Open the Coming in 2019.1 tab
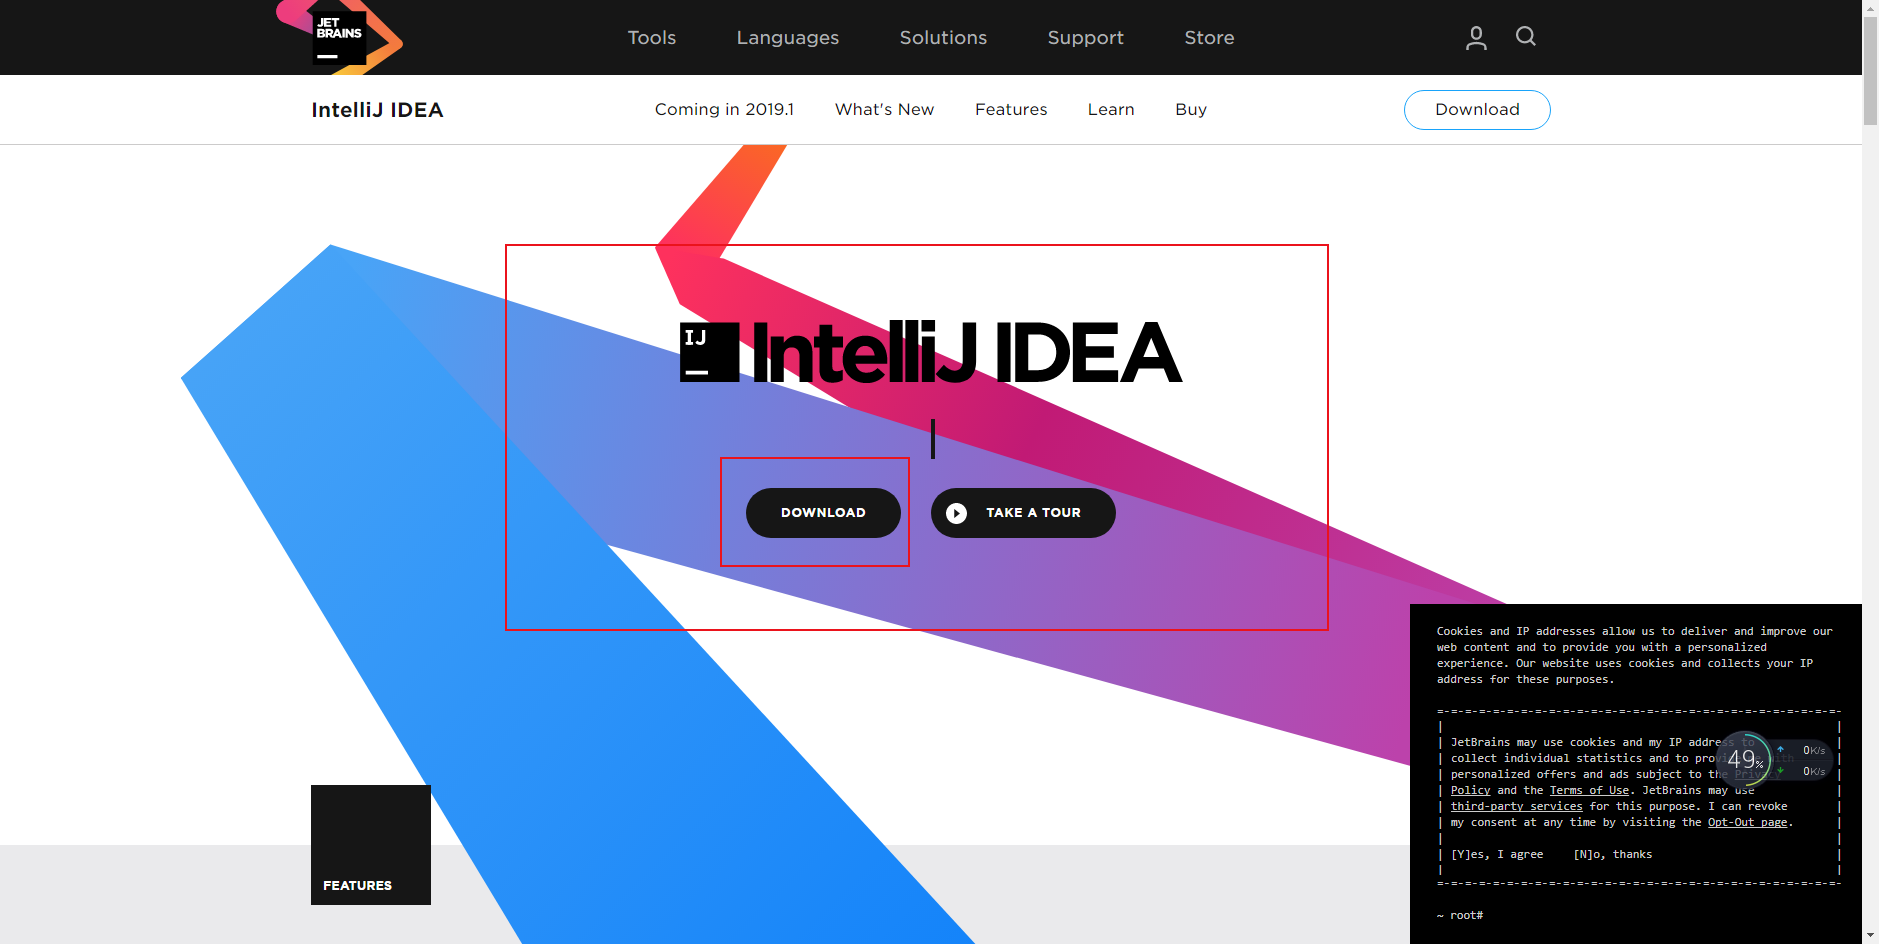The image size is (1879, 944). [x=724, y=110]
